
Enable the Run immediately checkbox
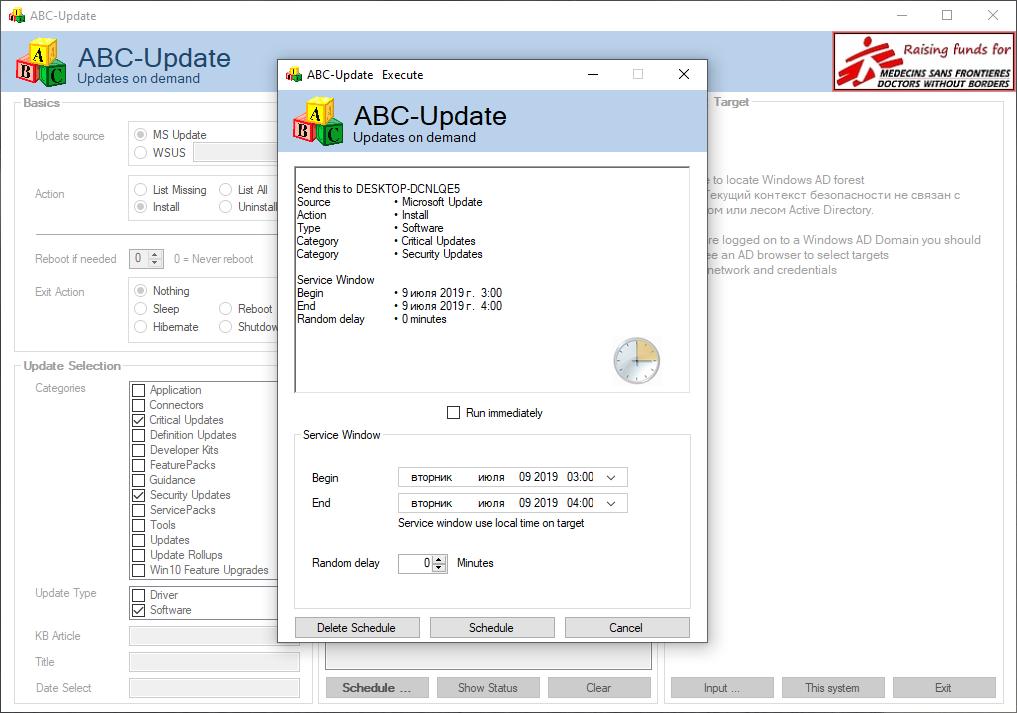pos(453,413)
